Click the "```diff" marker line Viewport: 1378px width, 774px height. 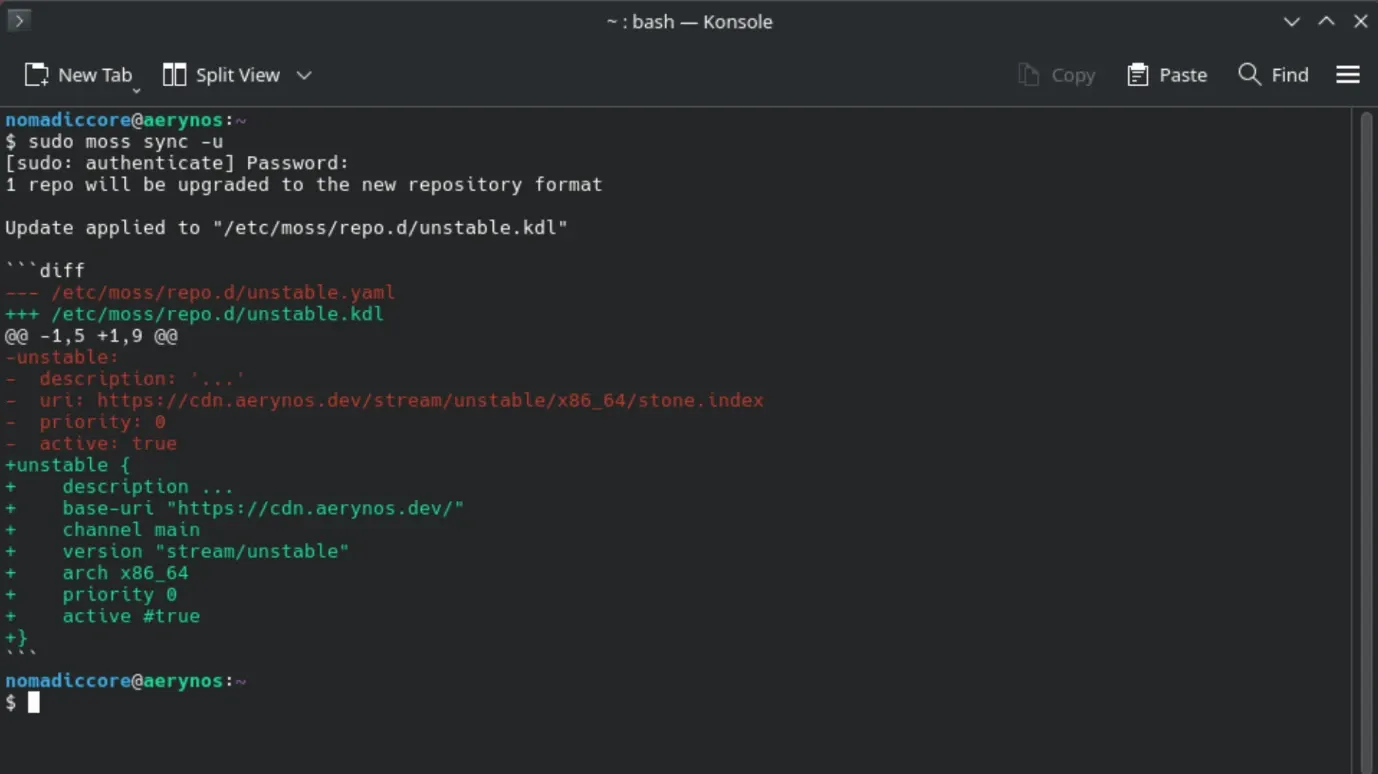click(x=46, y=271)
